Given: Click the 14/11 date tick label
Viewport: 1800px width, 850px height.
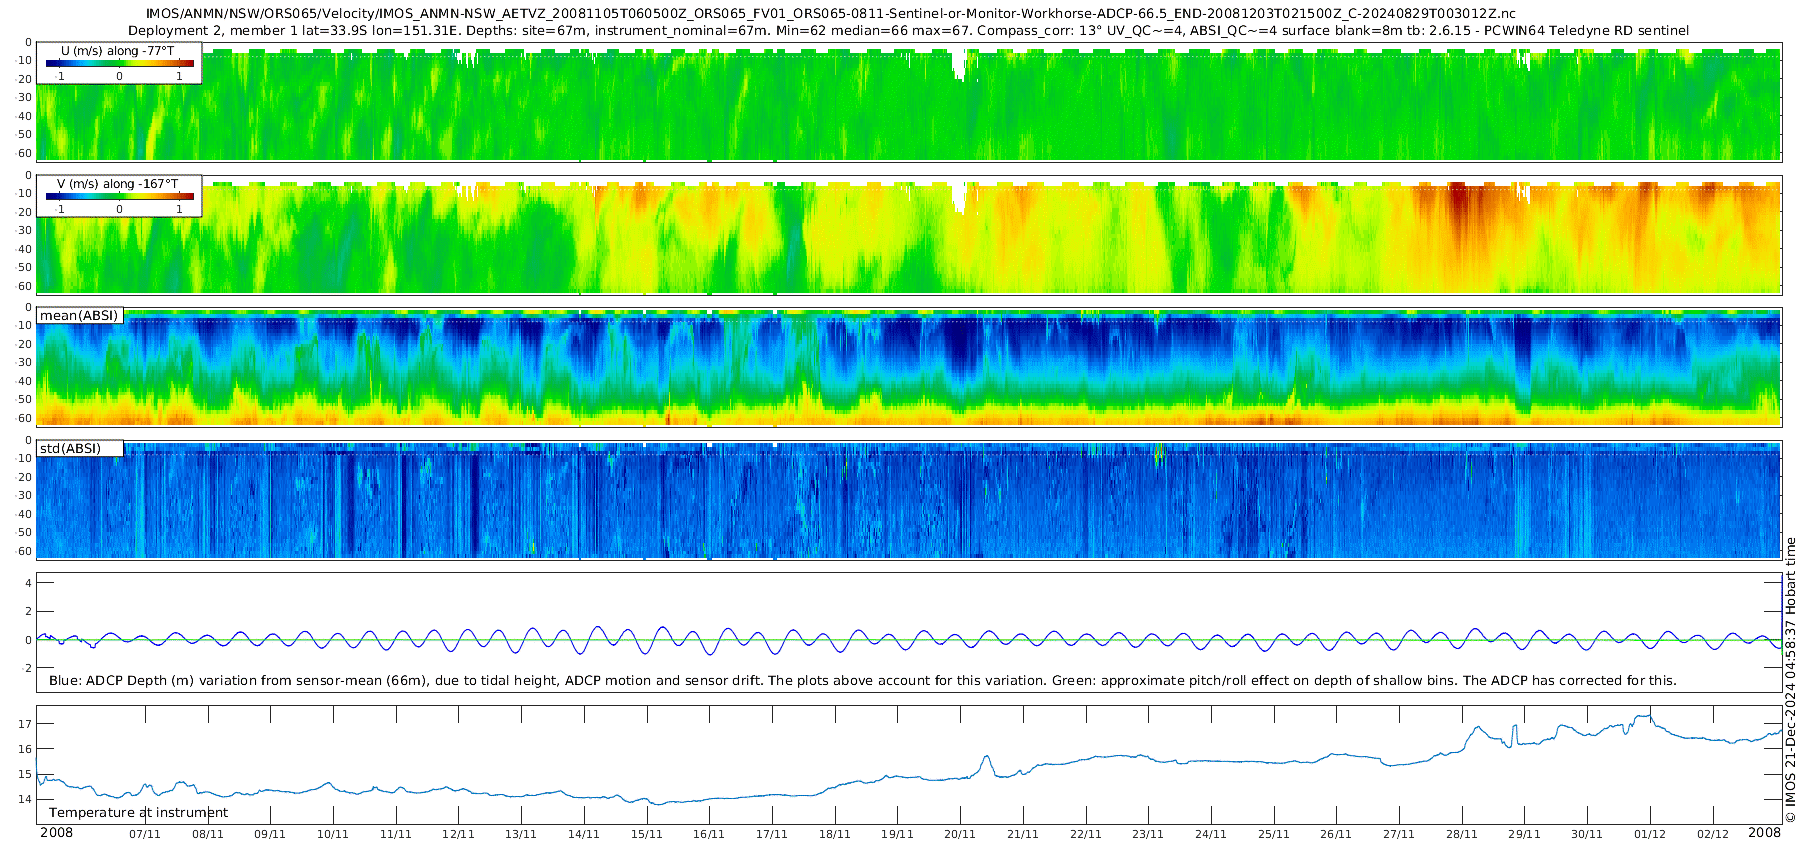Looking at the screenshot, I should pos(584,834).
